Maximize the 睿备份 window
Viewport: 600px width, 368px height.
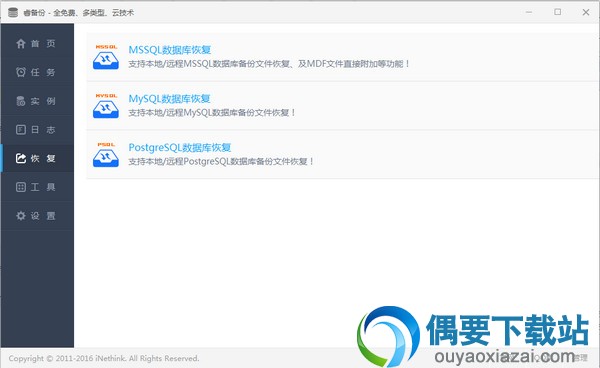(558, 12)
